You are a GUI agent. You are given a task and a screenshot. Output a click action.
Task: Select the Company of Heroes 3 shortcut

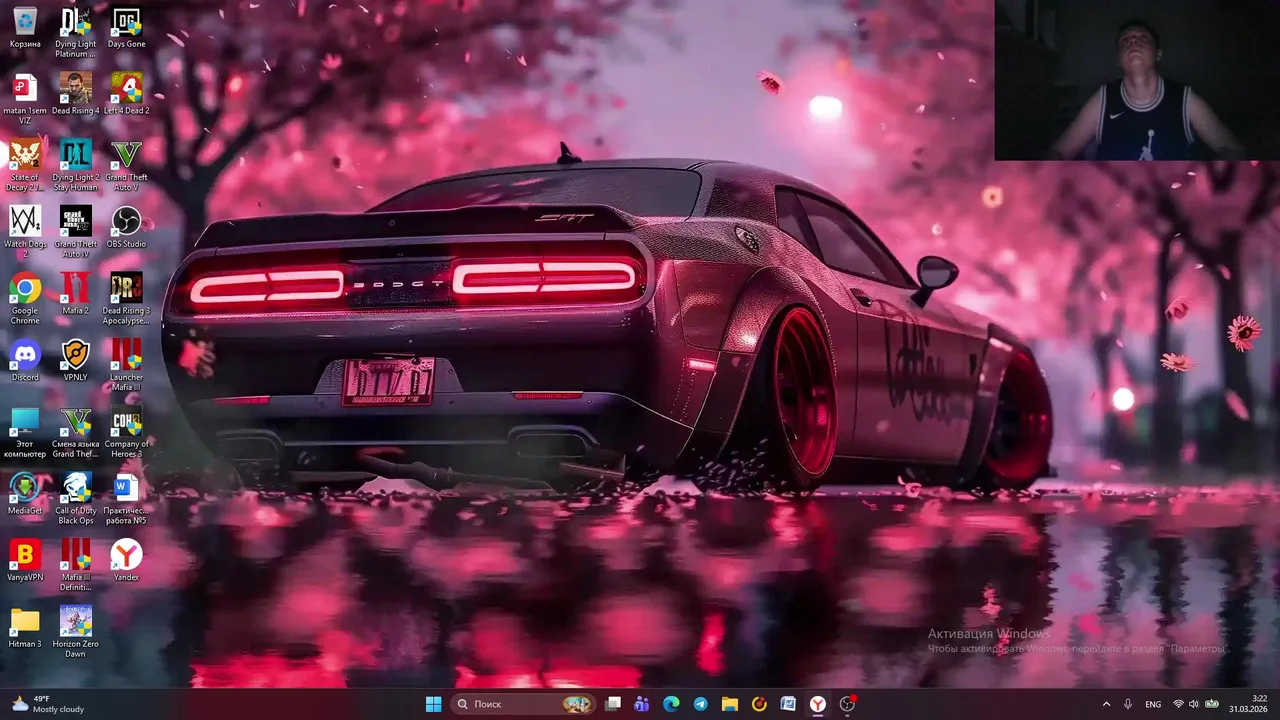(126, 432)
